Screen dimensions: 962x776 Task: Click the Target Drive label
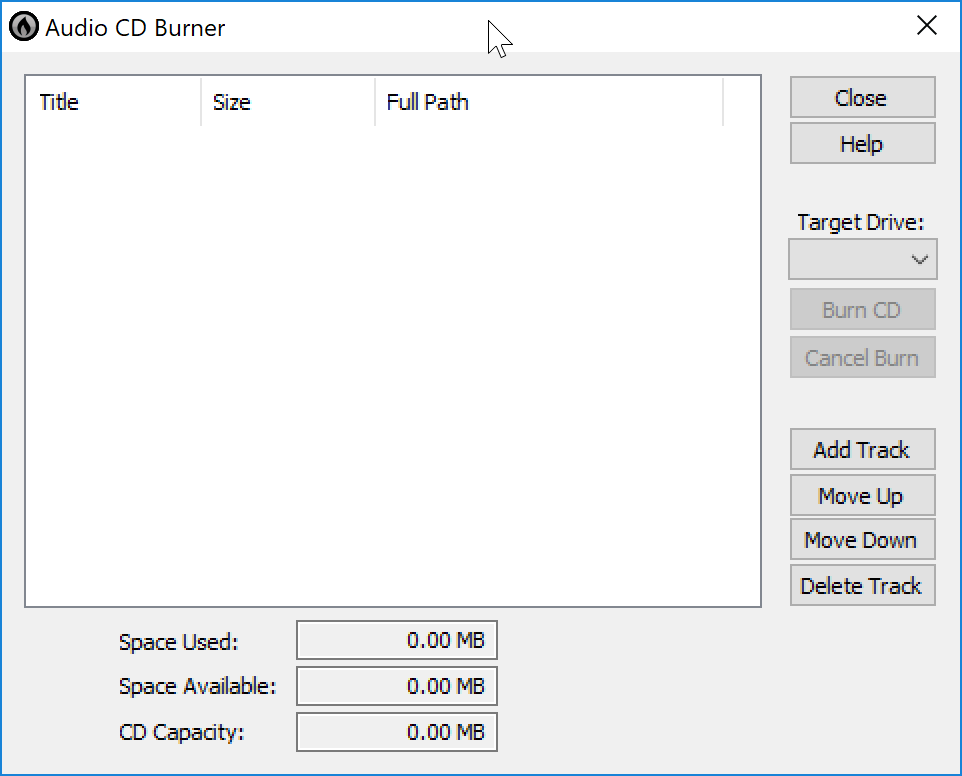[861, 222]
